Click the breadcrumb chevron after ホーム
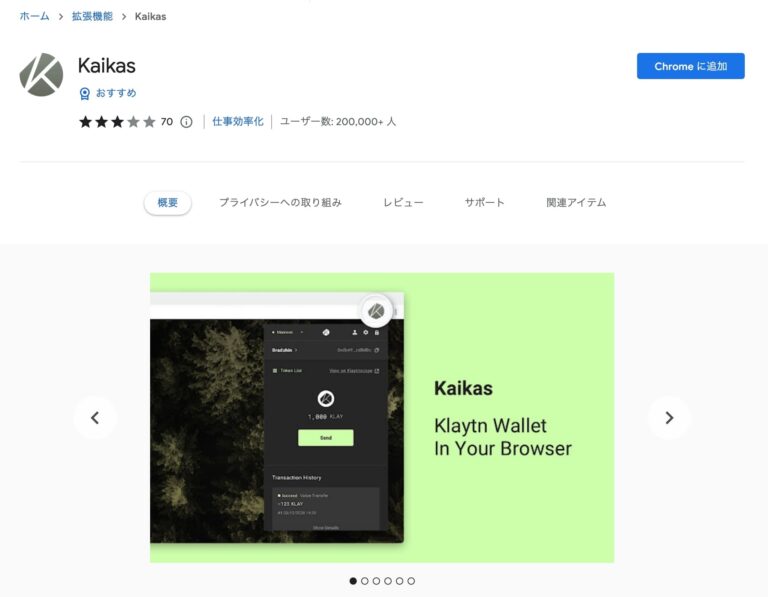The width and height of the screenshot is (768, 597). (x=61, y=17)
